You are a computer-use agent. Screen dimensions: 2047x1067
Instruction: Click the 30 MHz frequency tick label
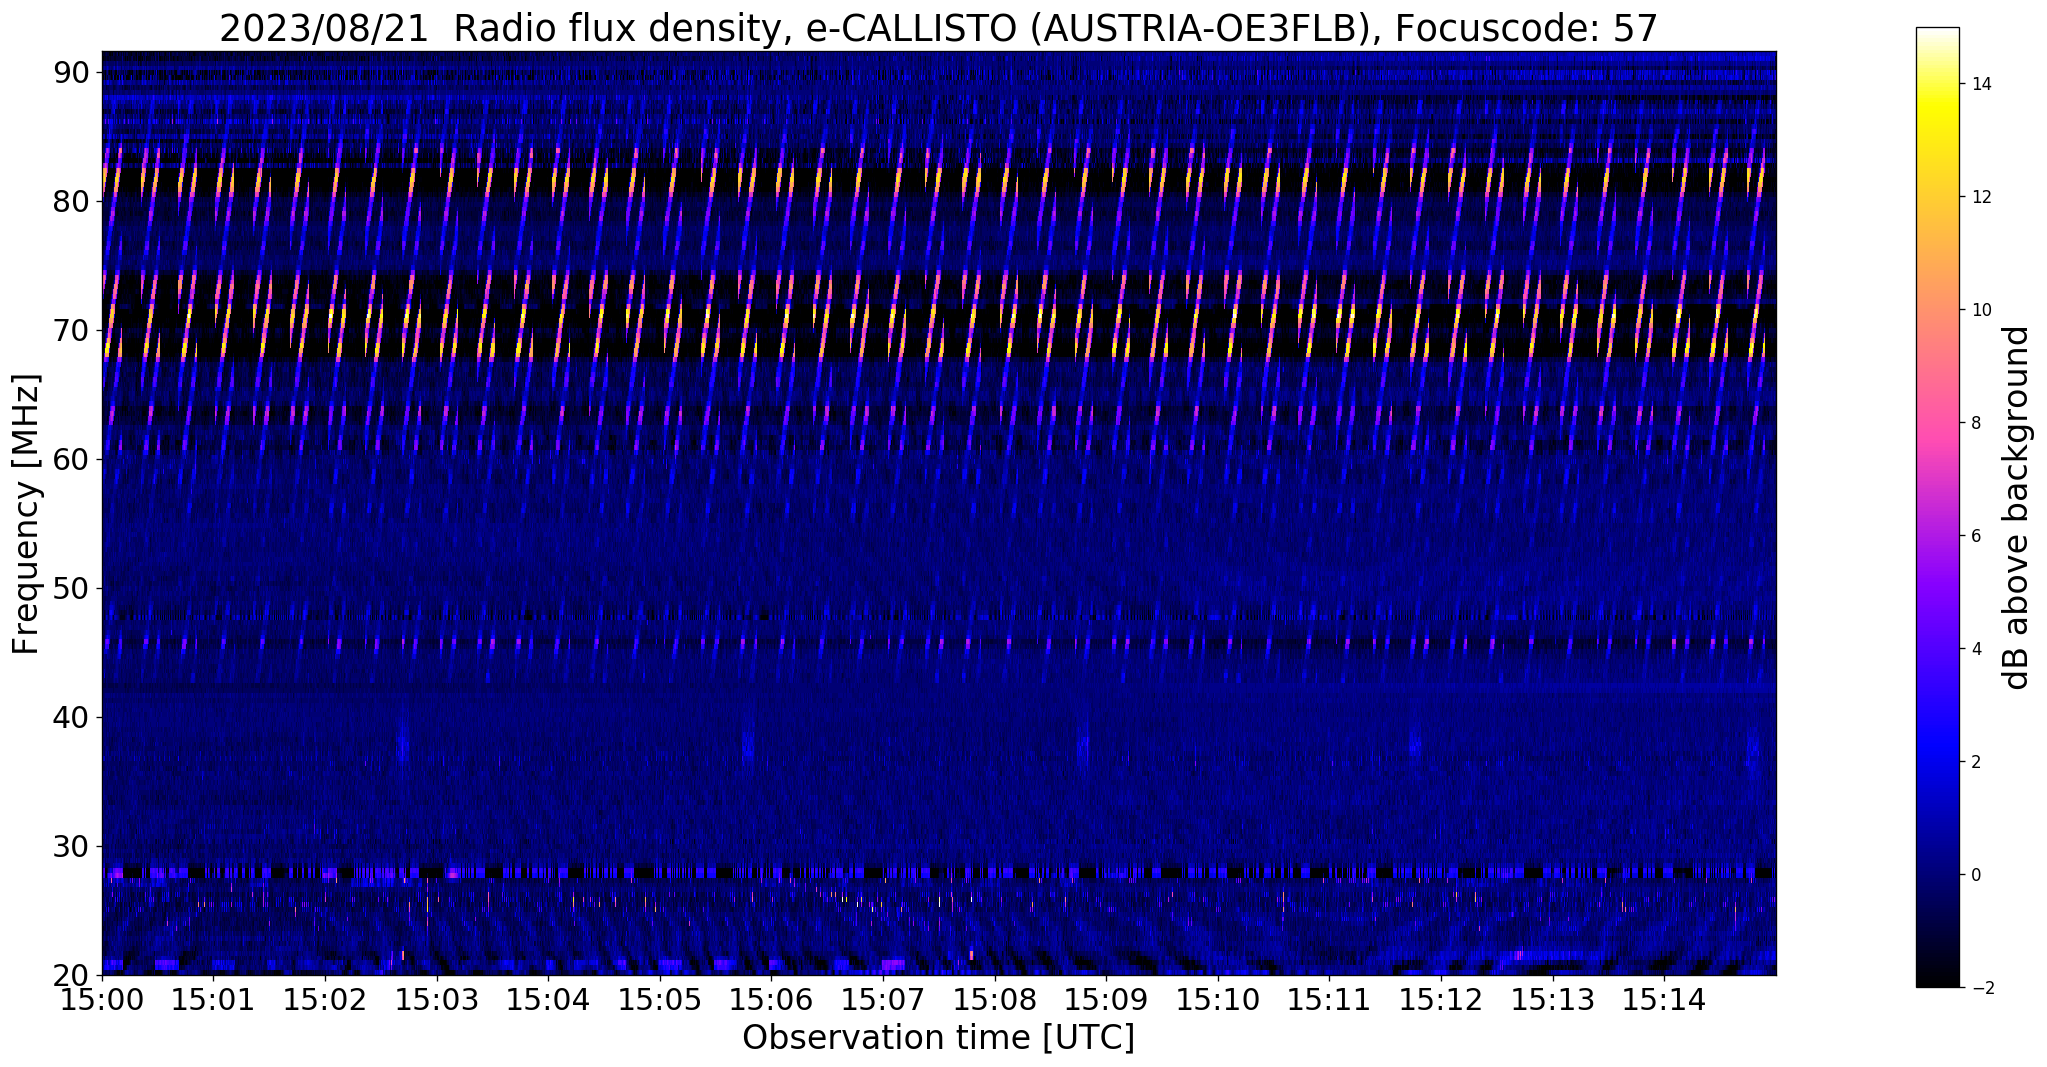[73, 846]
